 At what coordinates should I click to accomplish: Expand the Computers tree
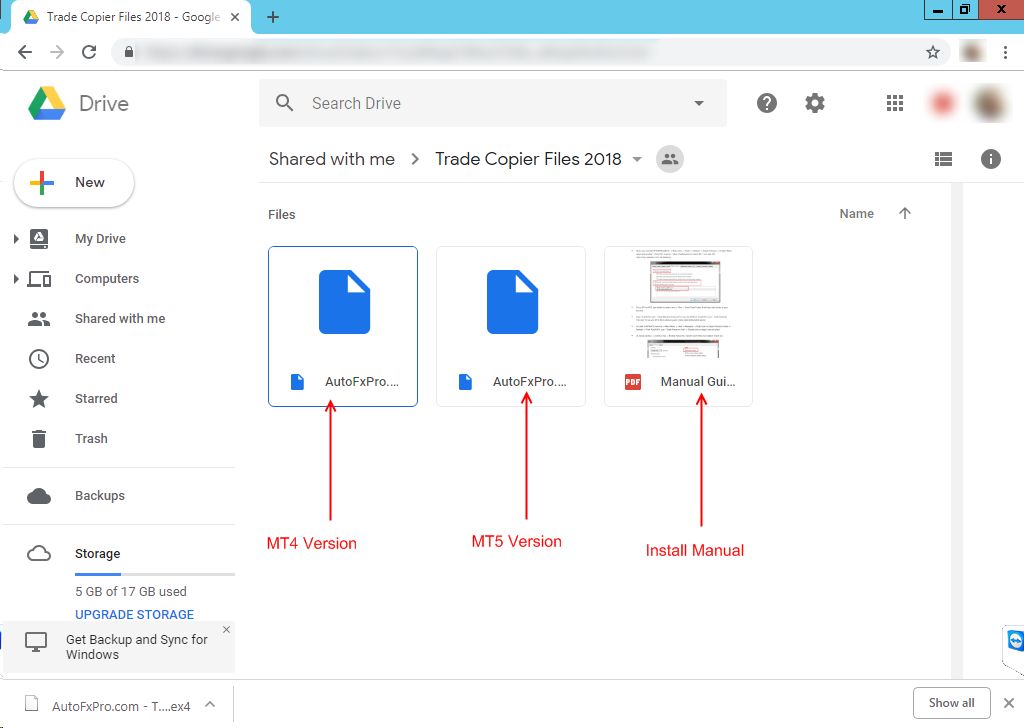pos(15,279)
